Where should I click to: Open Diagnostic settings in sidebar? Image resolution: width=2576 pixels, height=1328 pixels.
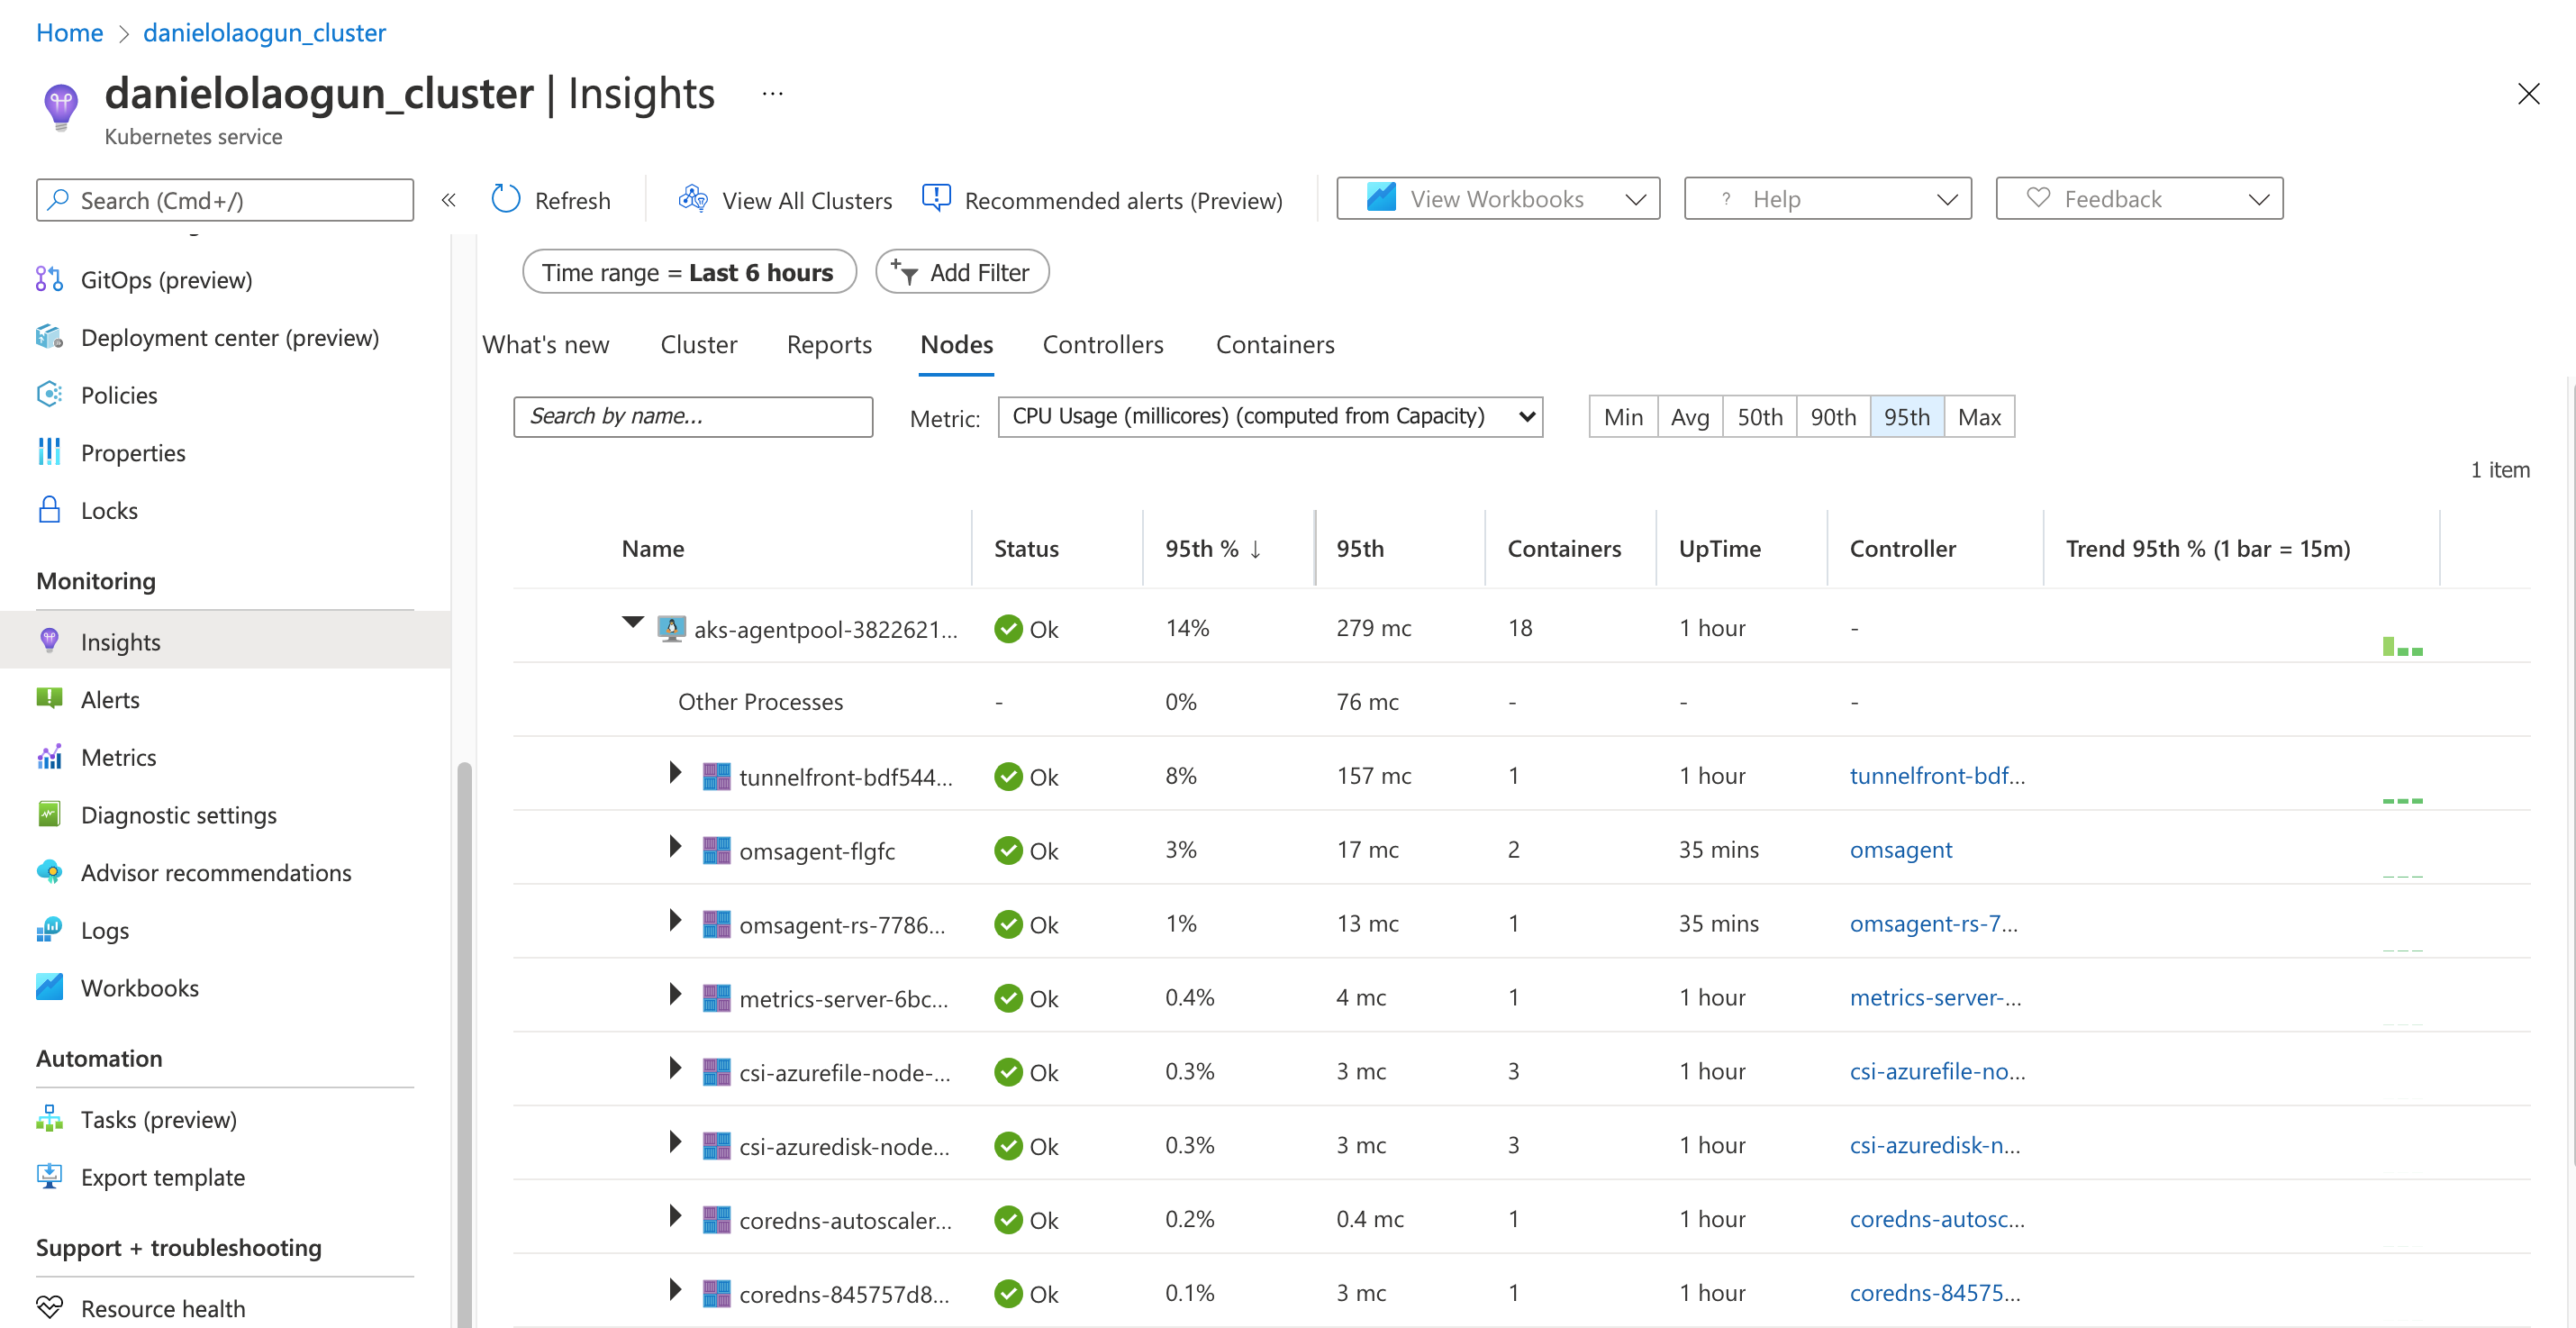coord(178,814)
